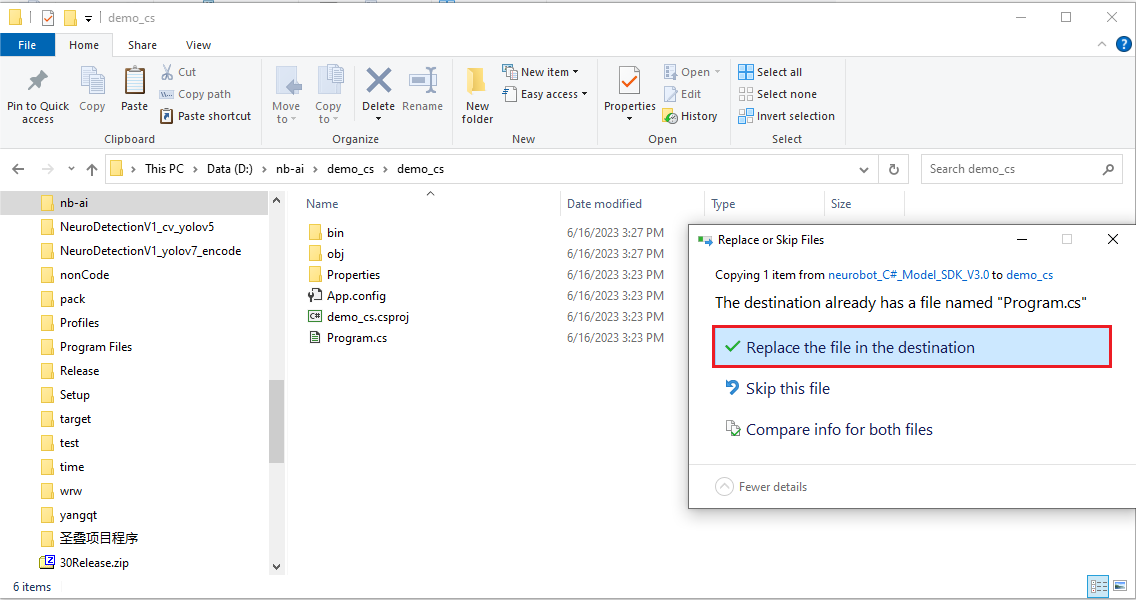
Task: Select the obj folder
Action: tap(335, 254)
